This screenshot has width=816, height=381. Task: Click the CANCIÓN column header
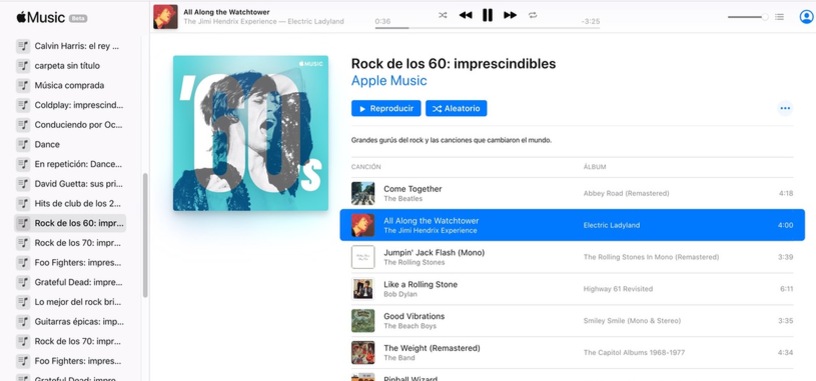pos(366,167)
